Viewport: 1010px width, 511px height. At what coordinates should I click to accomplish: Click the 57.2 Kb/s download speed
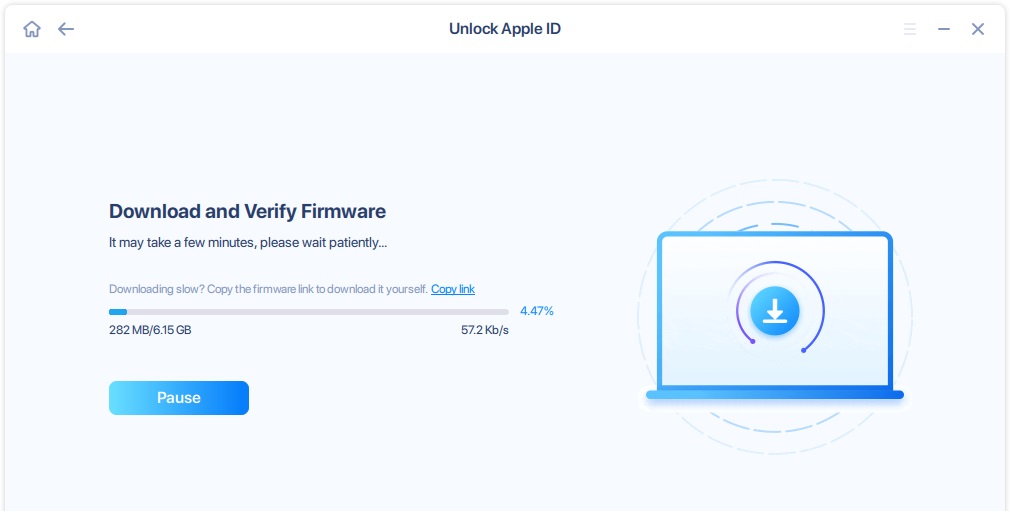(484, 330)
